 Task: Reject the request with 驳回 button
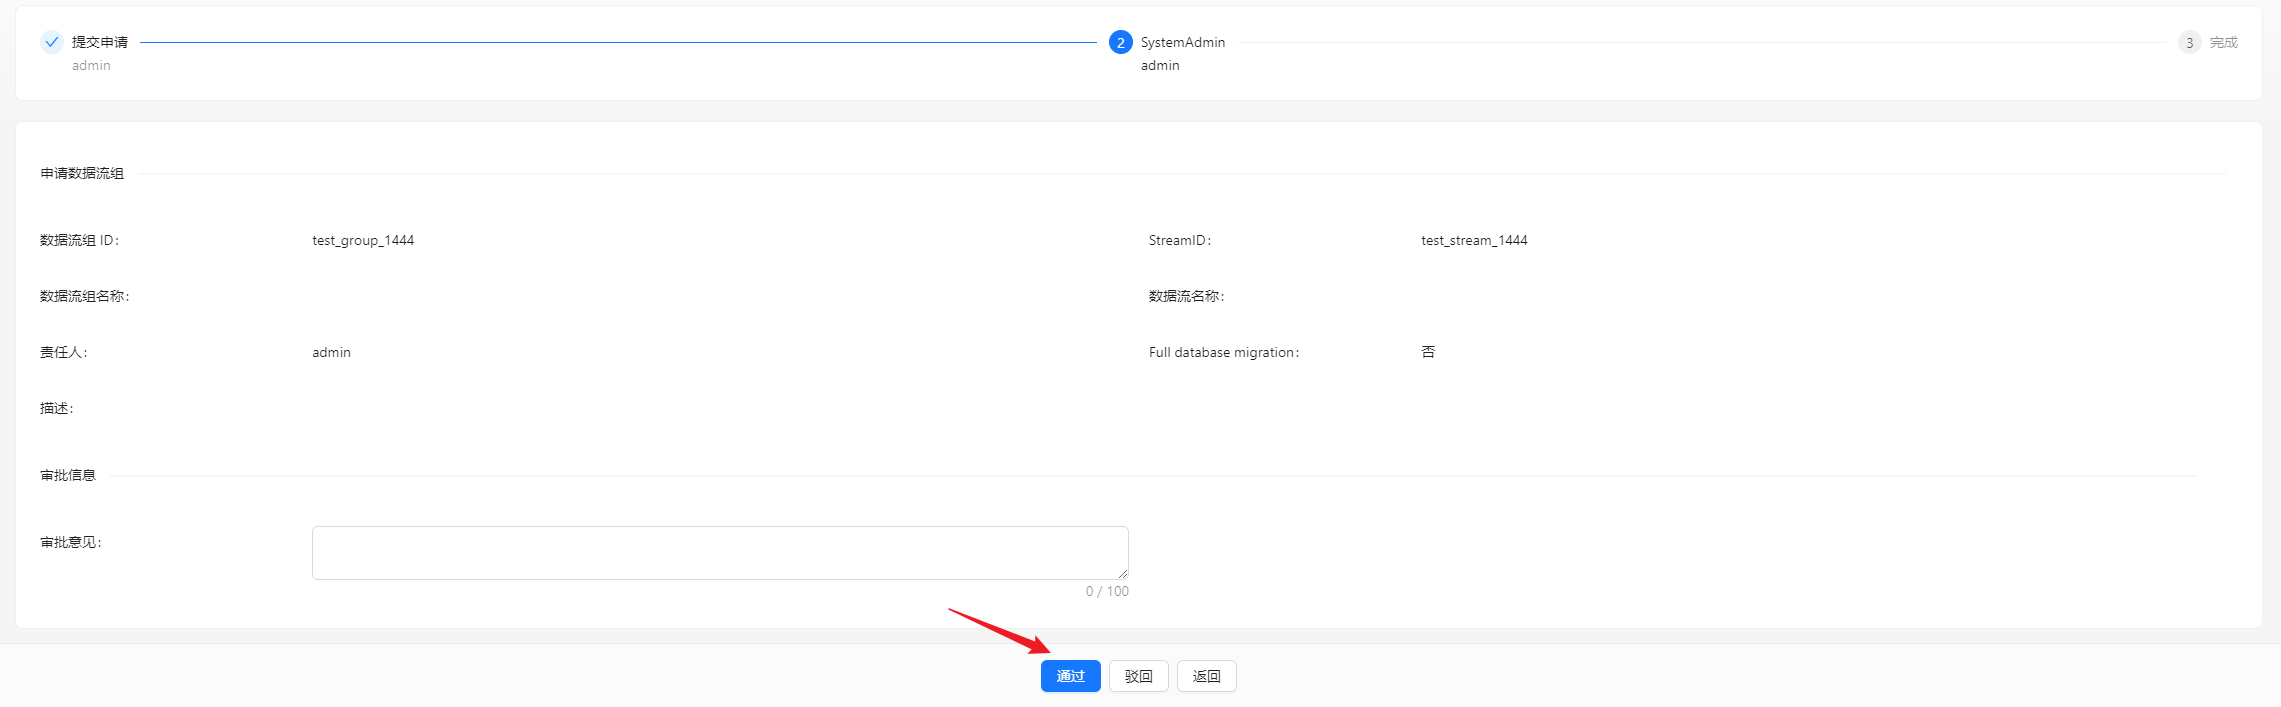tap(1138, 676)
